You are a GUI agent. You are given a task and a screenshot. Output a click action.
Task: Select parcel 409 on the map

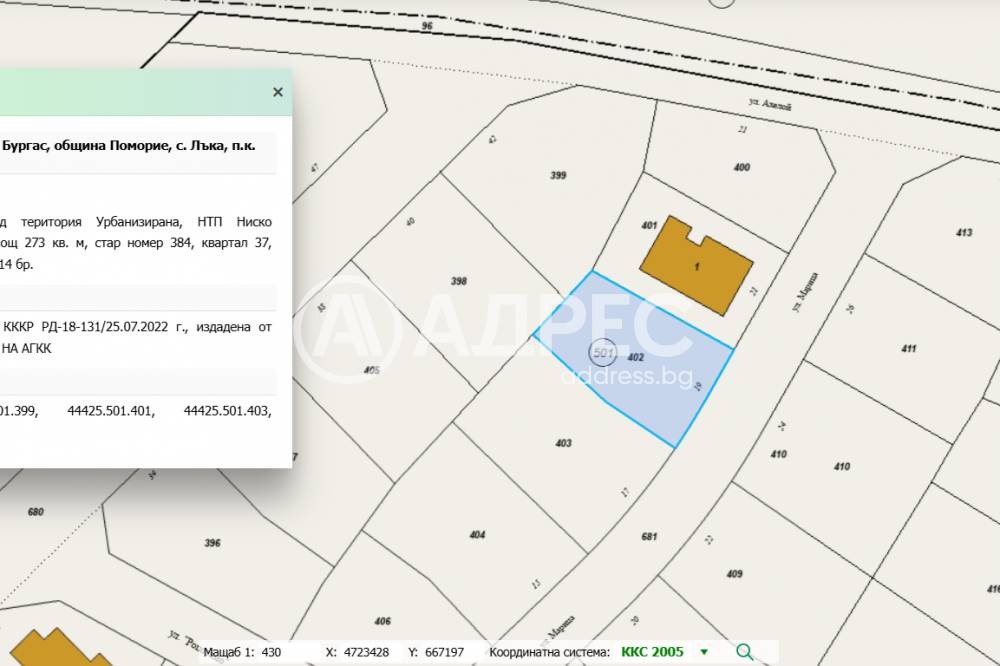pyautogui.click(x=734, y=574)
